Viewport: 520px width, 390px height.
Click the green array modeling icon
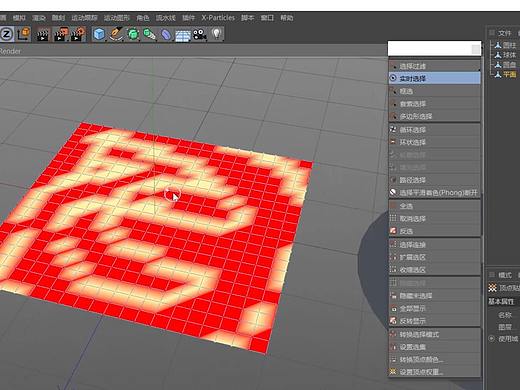(x=149, y=34)
